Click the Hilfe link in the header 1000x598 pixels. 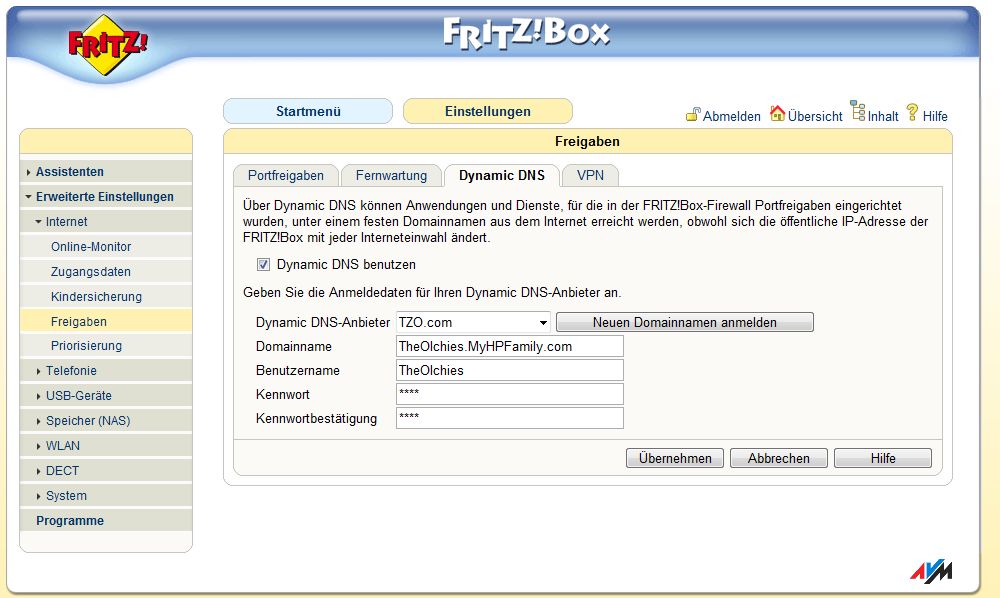(x=935, y=116)
